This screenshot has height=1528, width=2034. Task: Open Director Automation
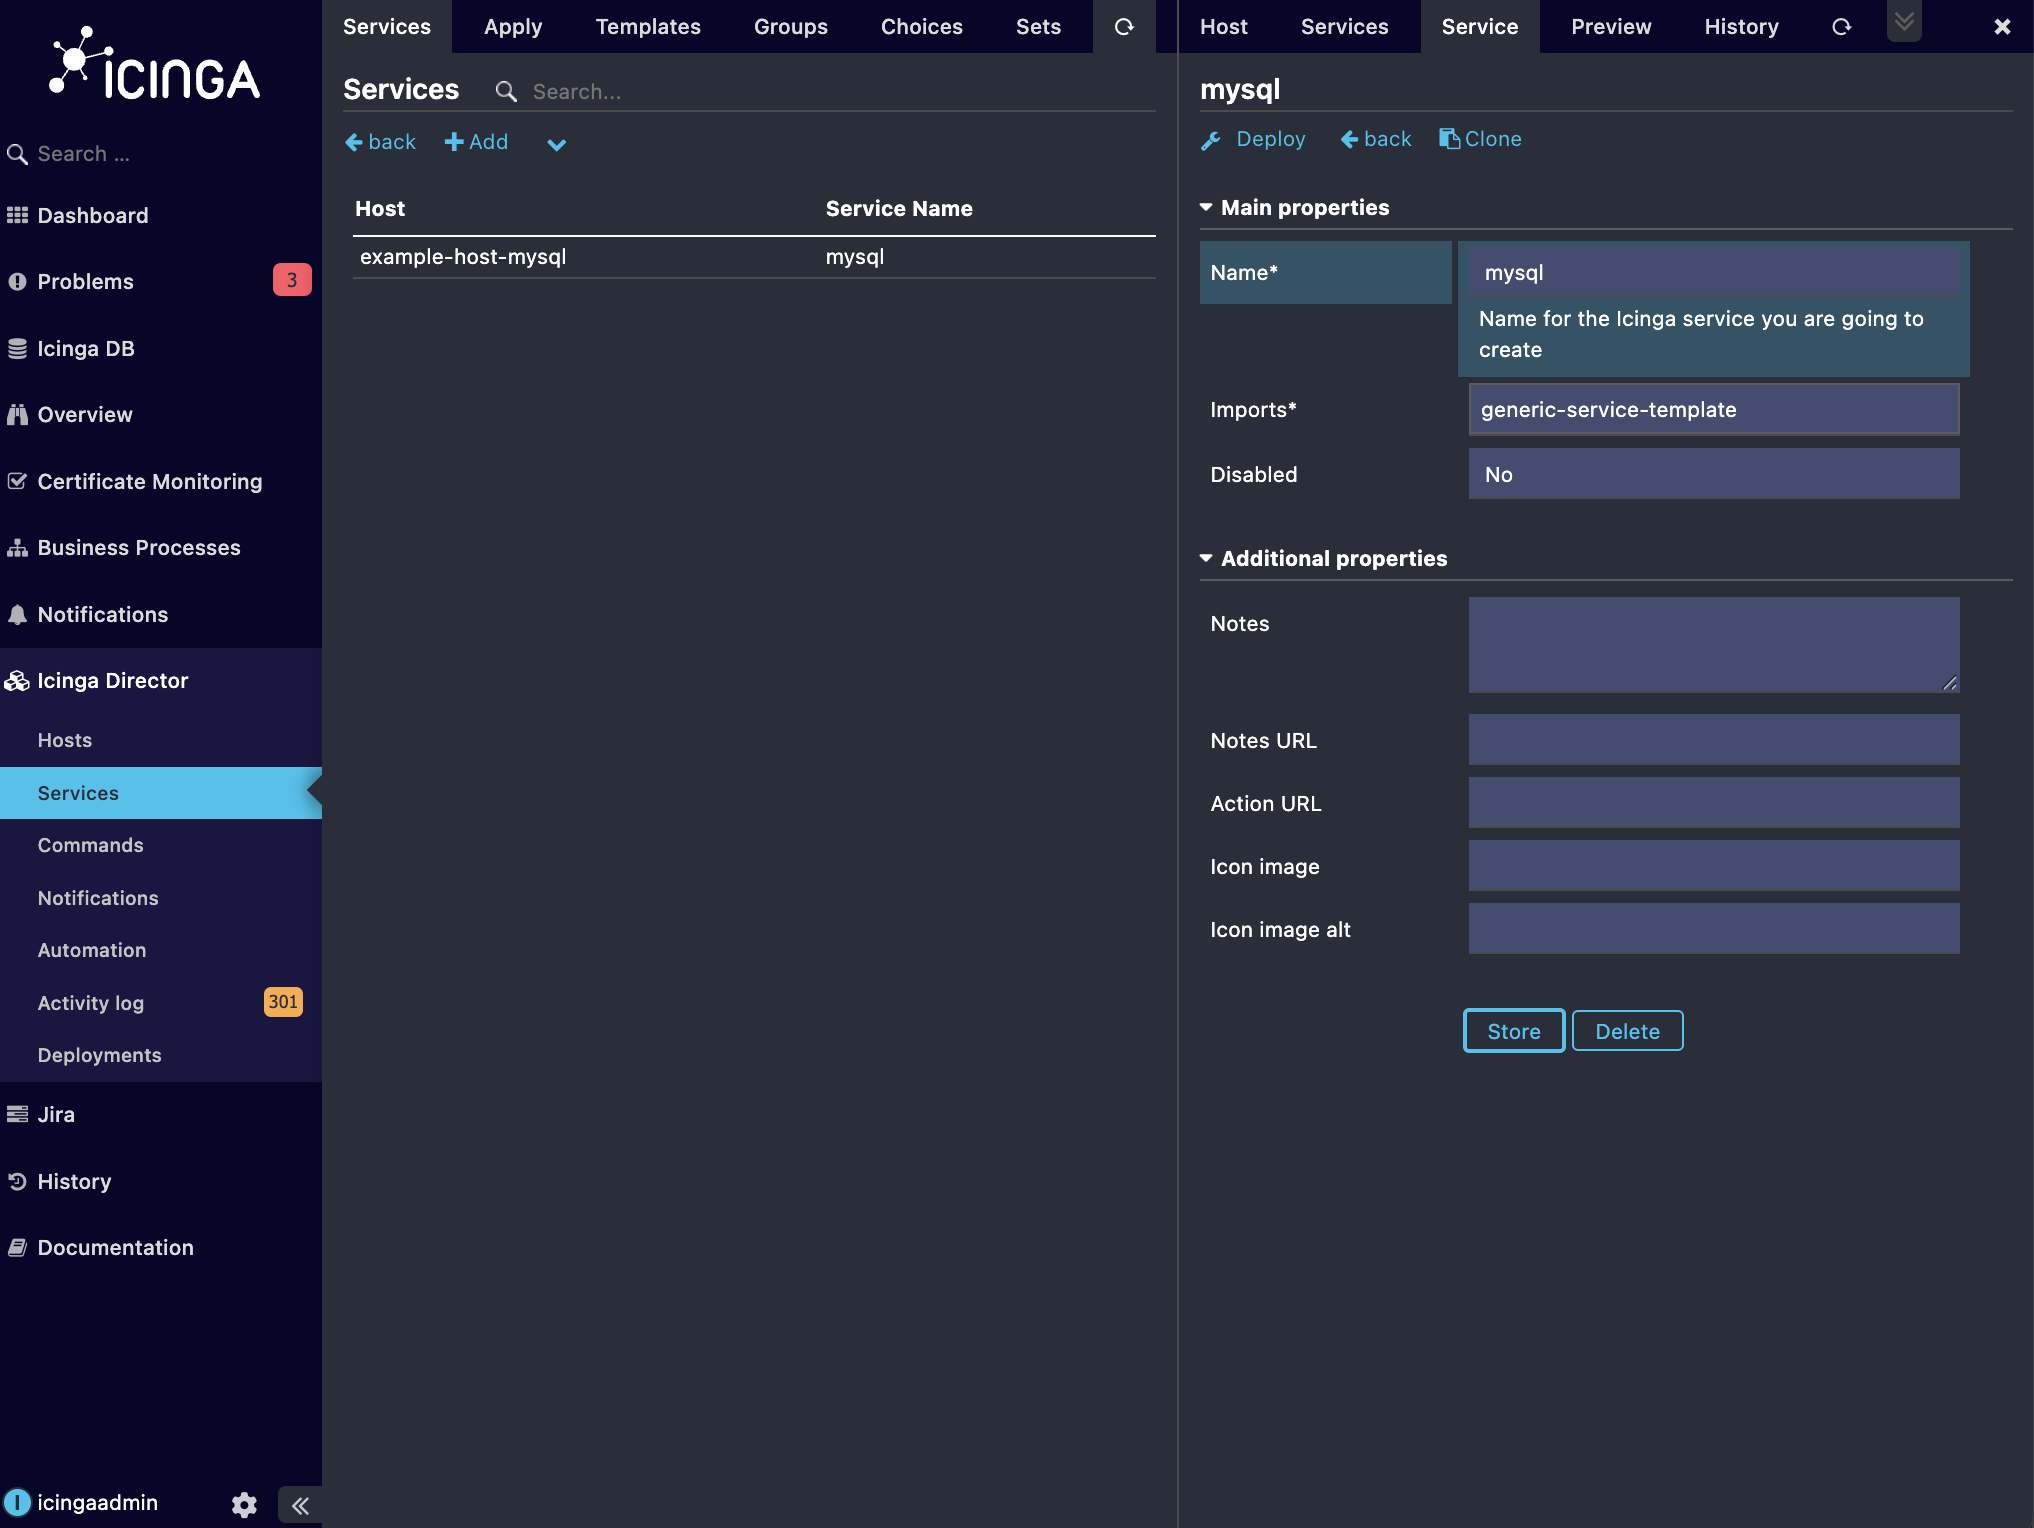91,950
